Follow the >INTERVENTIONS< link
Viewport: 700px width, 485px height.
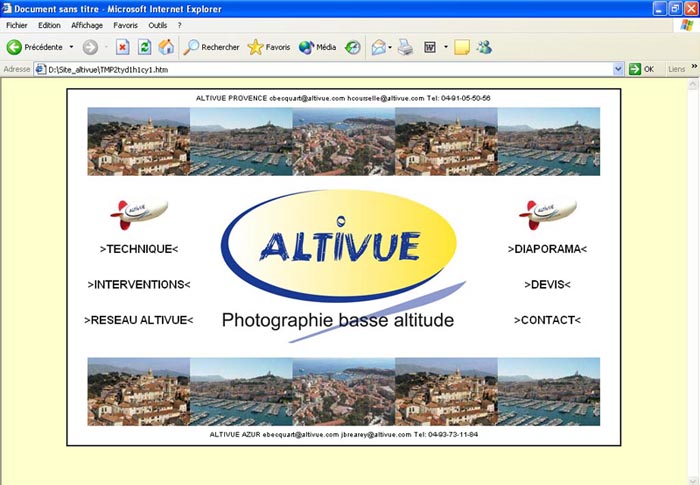click(139, 284)
